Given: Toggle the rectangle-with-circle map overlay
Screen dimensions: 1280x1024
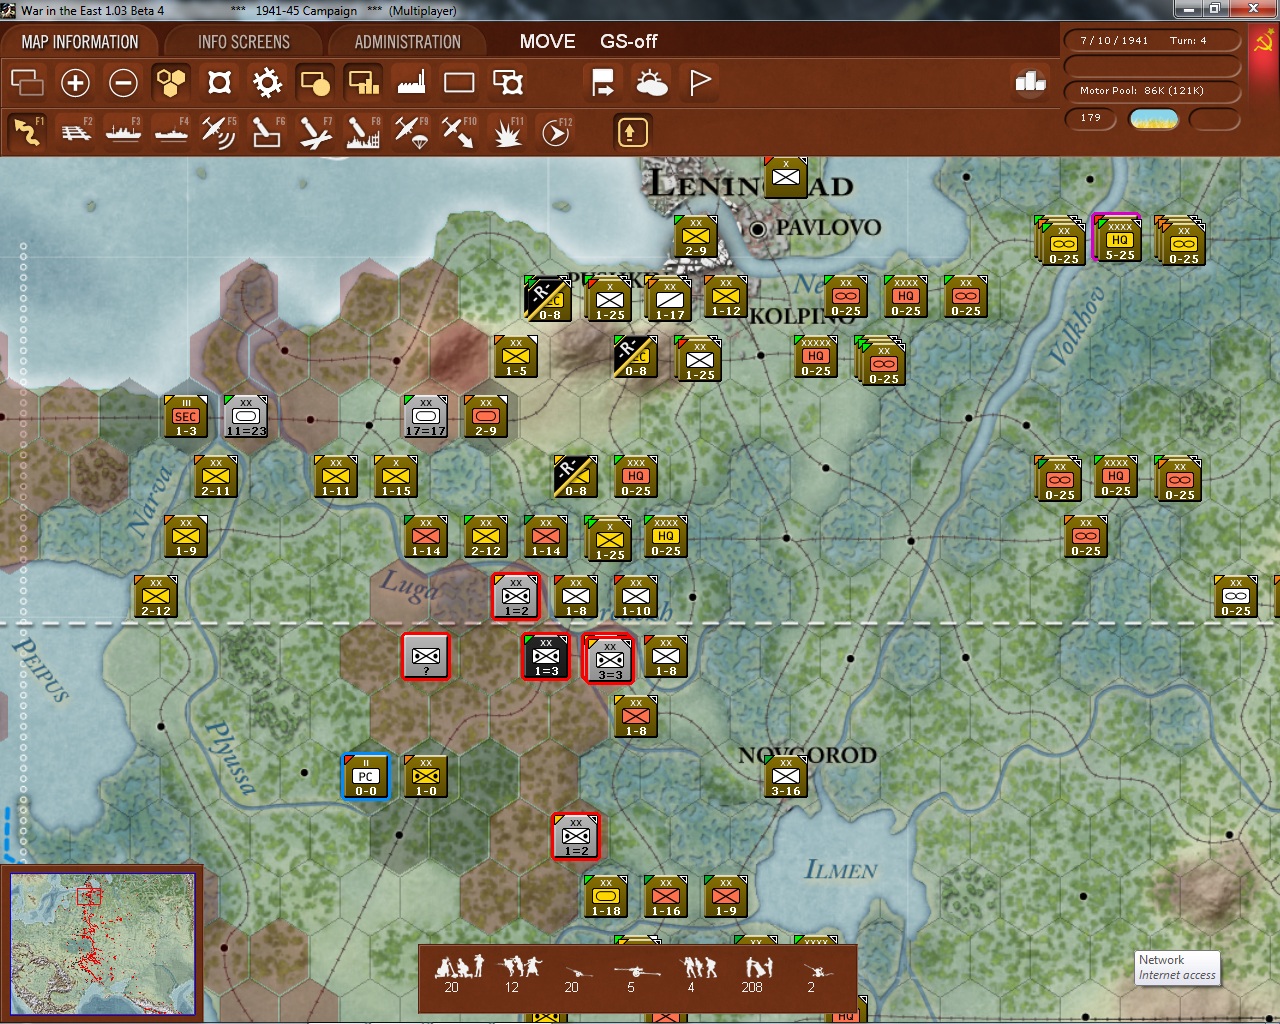Looking at the screenshot, I should point(315,82).
